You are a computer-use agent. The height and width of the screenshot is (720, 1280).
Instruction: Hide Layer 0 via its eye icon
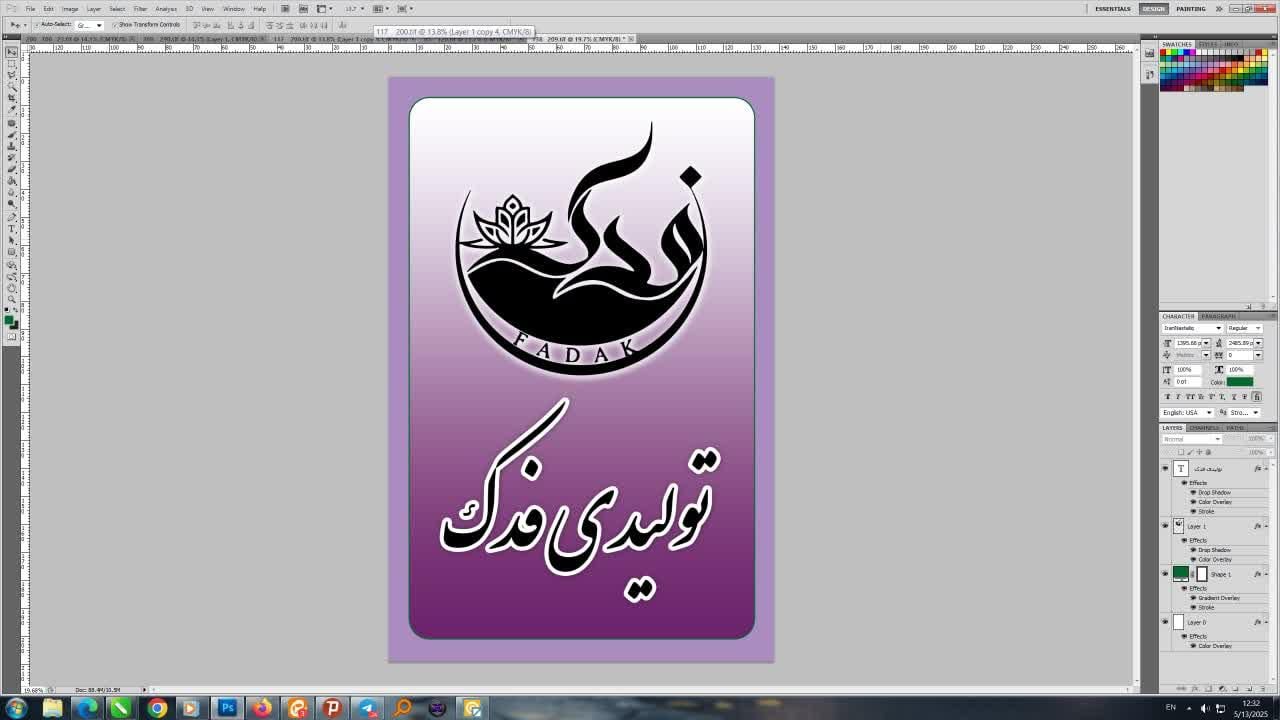1165,622
